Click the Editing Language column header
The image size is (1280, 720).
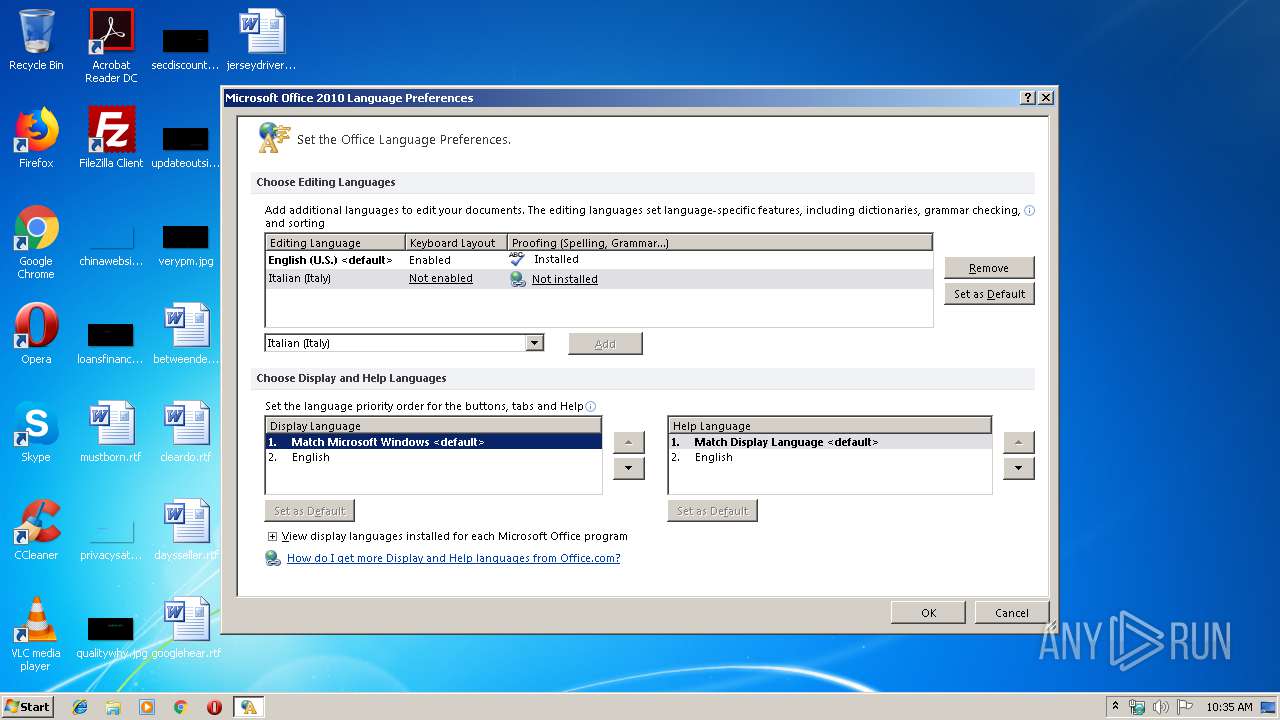pyautogui.click(x=335, y=243)
